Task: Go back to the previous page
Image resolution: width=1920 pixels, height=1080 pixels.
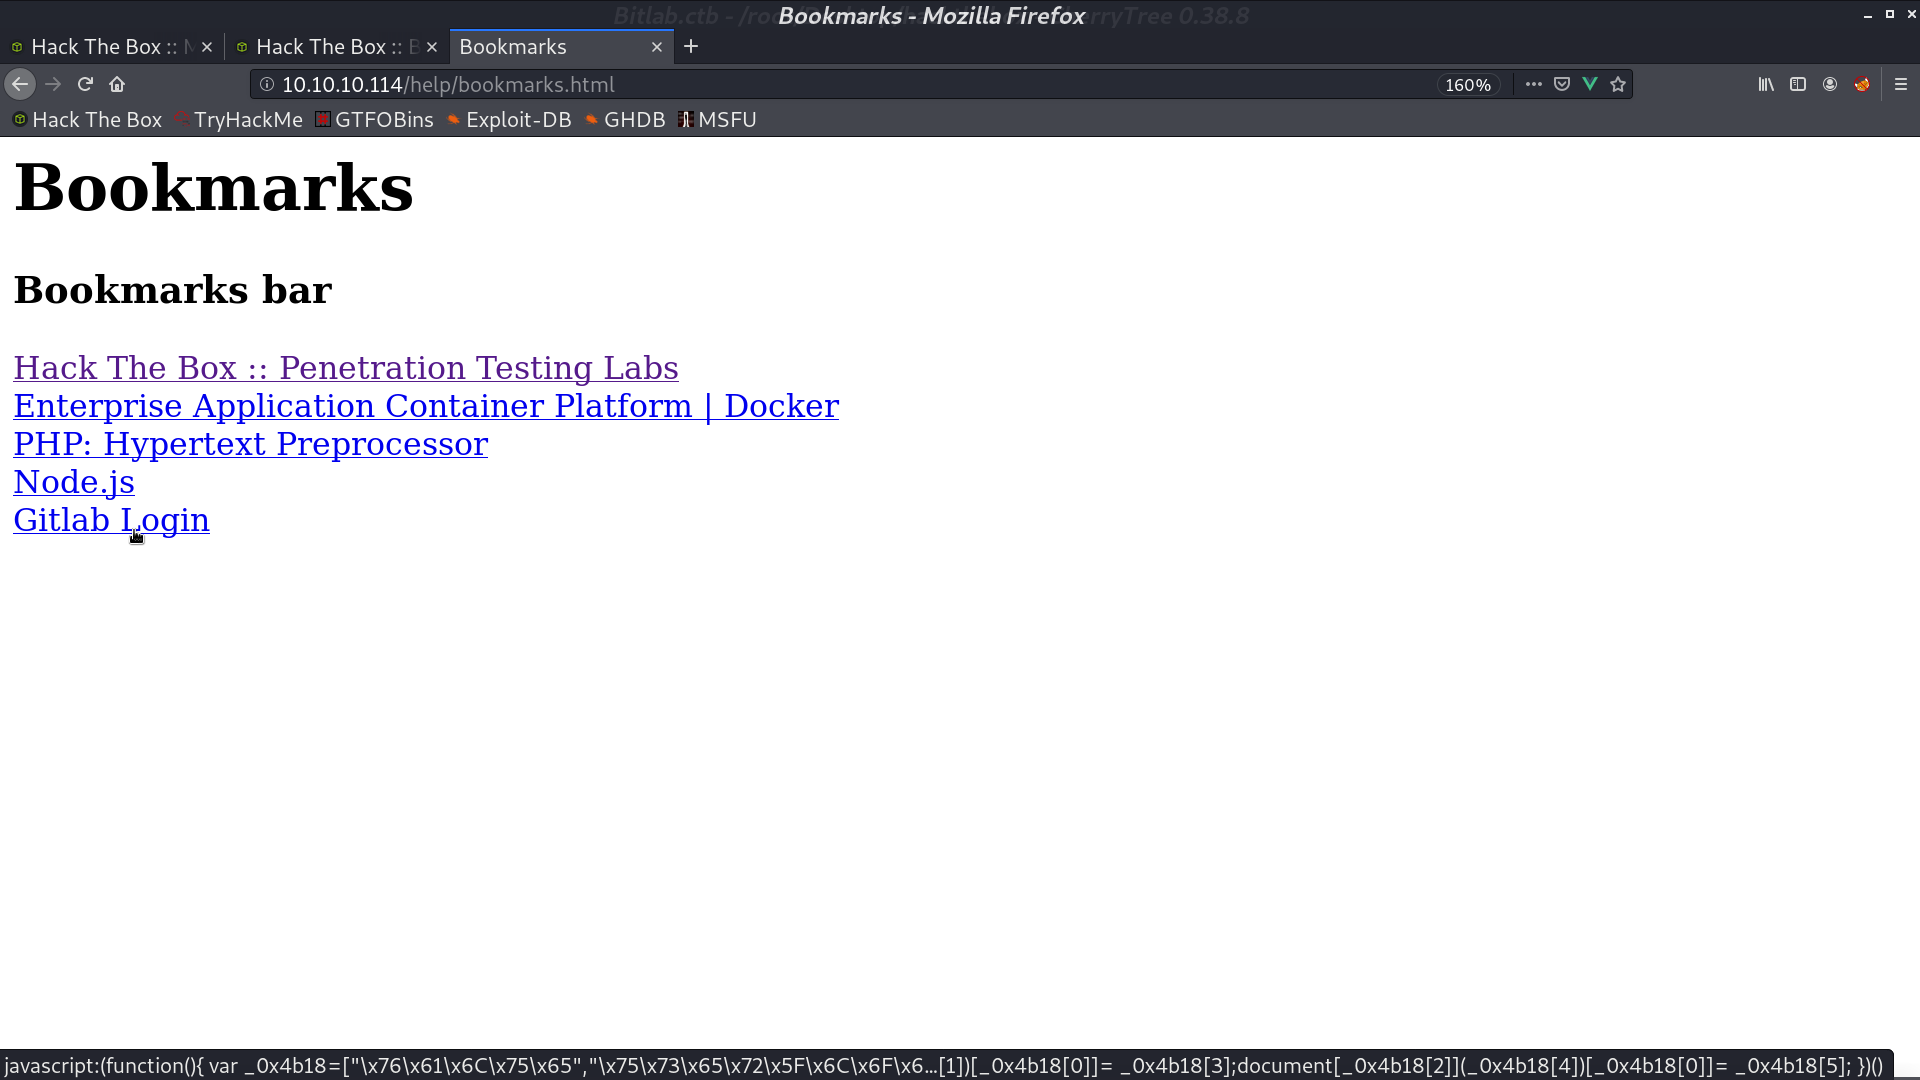Action: pos(20,85)
